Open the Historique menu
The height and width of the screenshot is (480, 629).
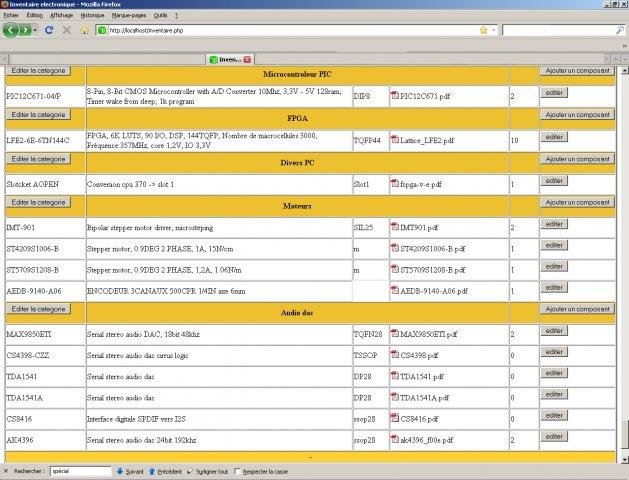[92, 15]
